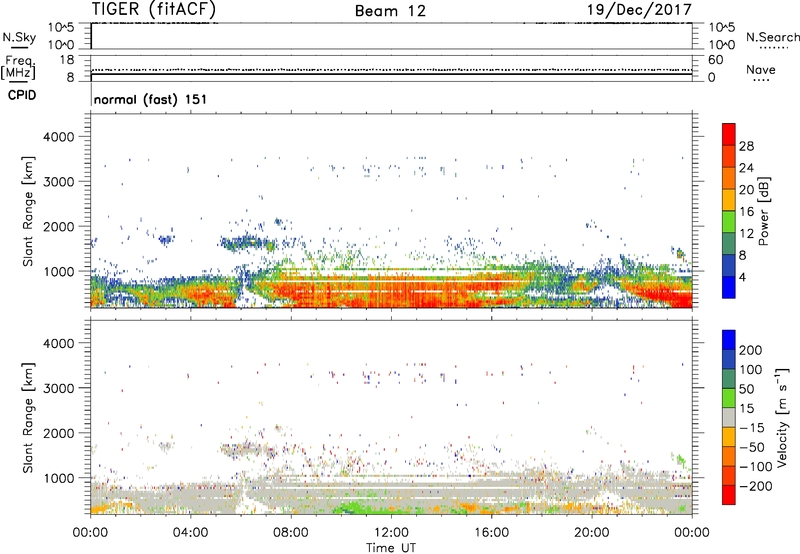Select "Slant Range [km]" label of velocity panel
The width and height of the screenshot is (800, 554).
28,418
